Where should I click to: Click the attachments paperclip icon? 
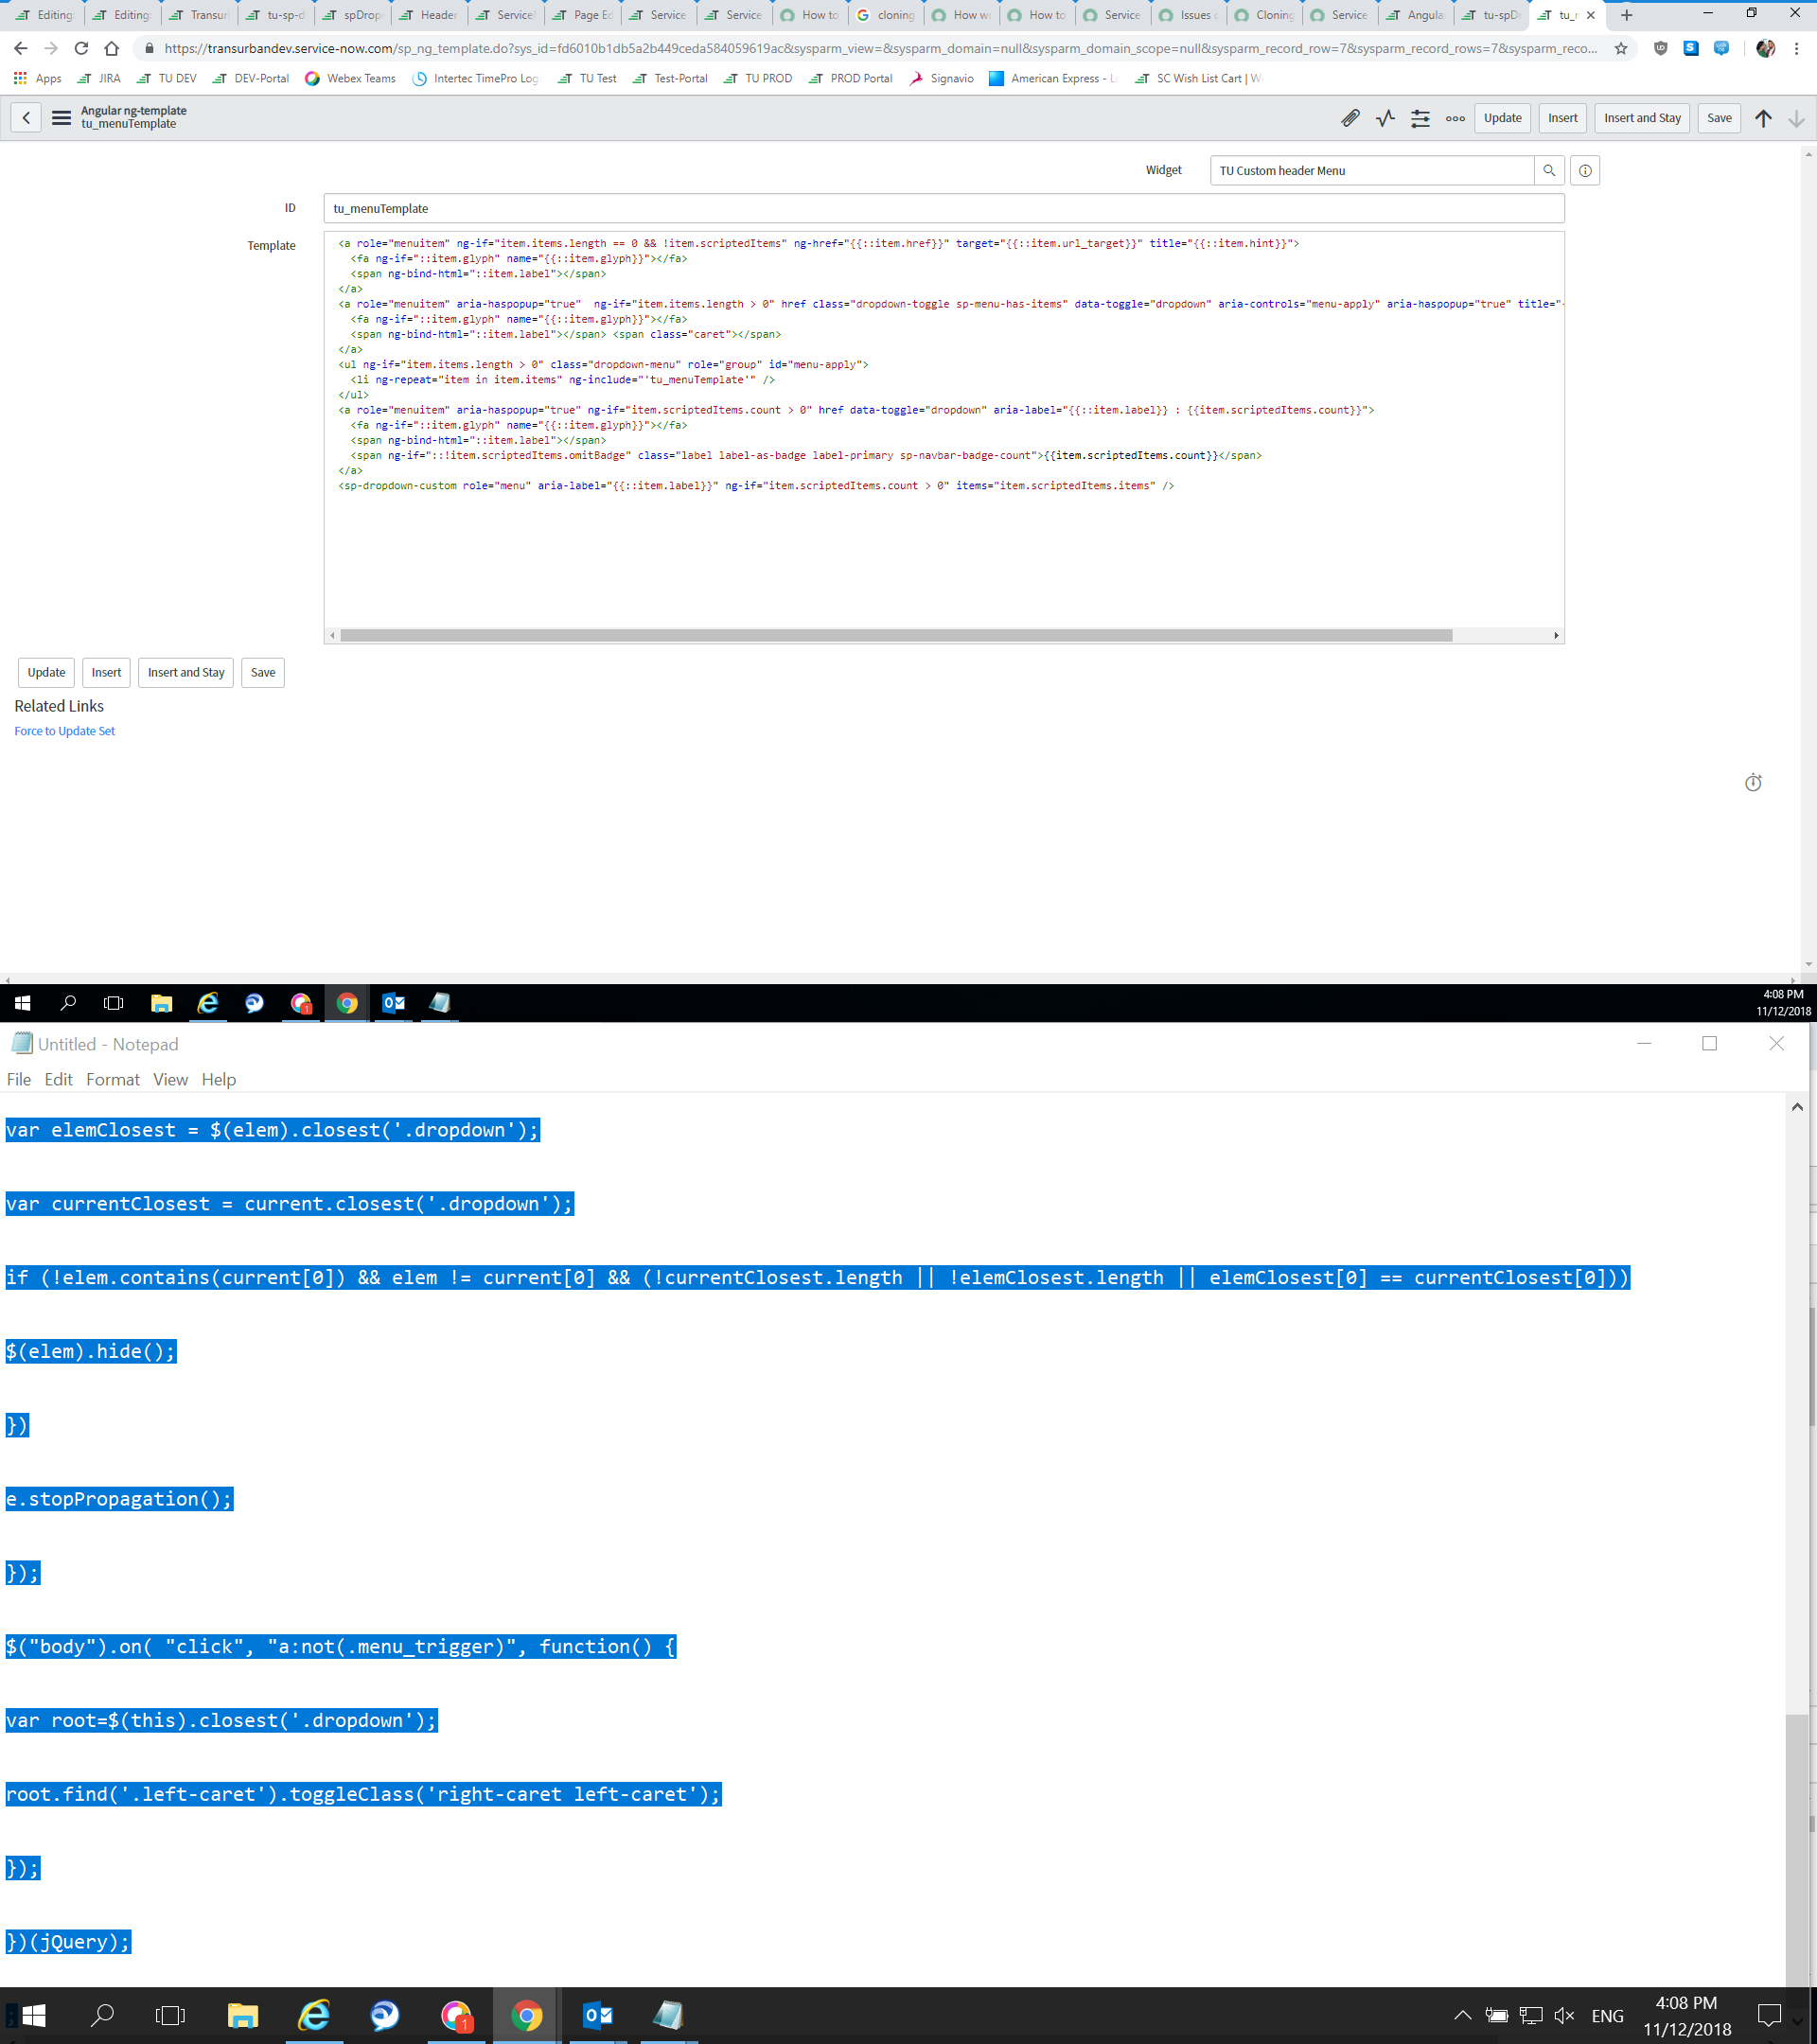(x=1350, y=118)
